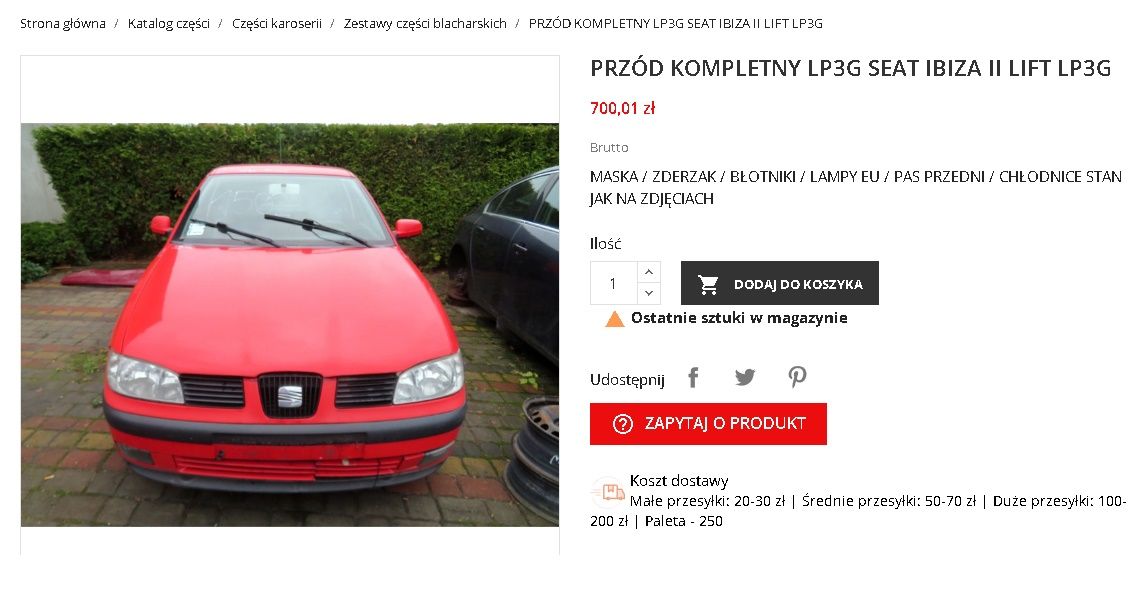Open Zestawy części blacharskich breadcrumb
The image size is (1129, 614).
point(425,24)
